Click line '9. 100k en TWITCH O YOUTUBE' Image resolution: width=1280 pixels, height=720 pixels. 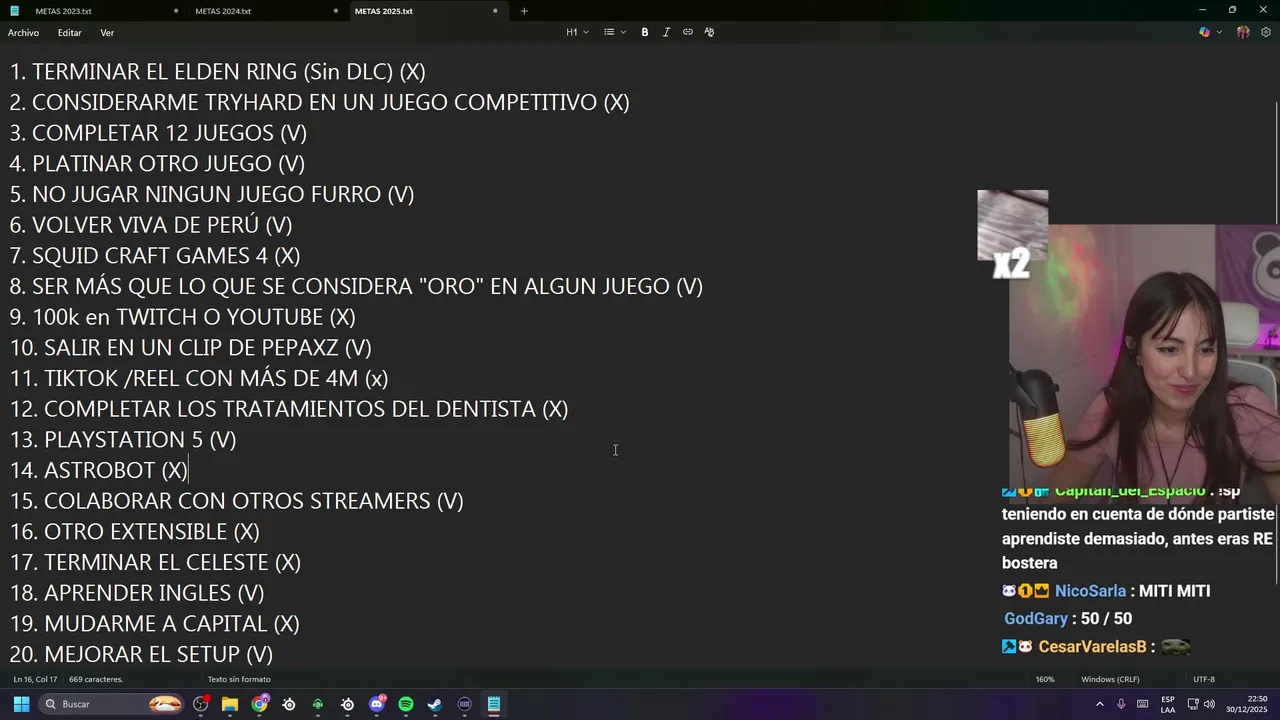pos(182,317)
